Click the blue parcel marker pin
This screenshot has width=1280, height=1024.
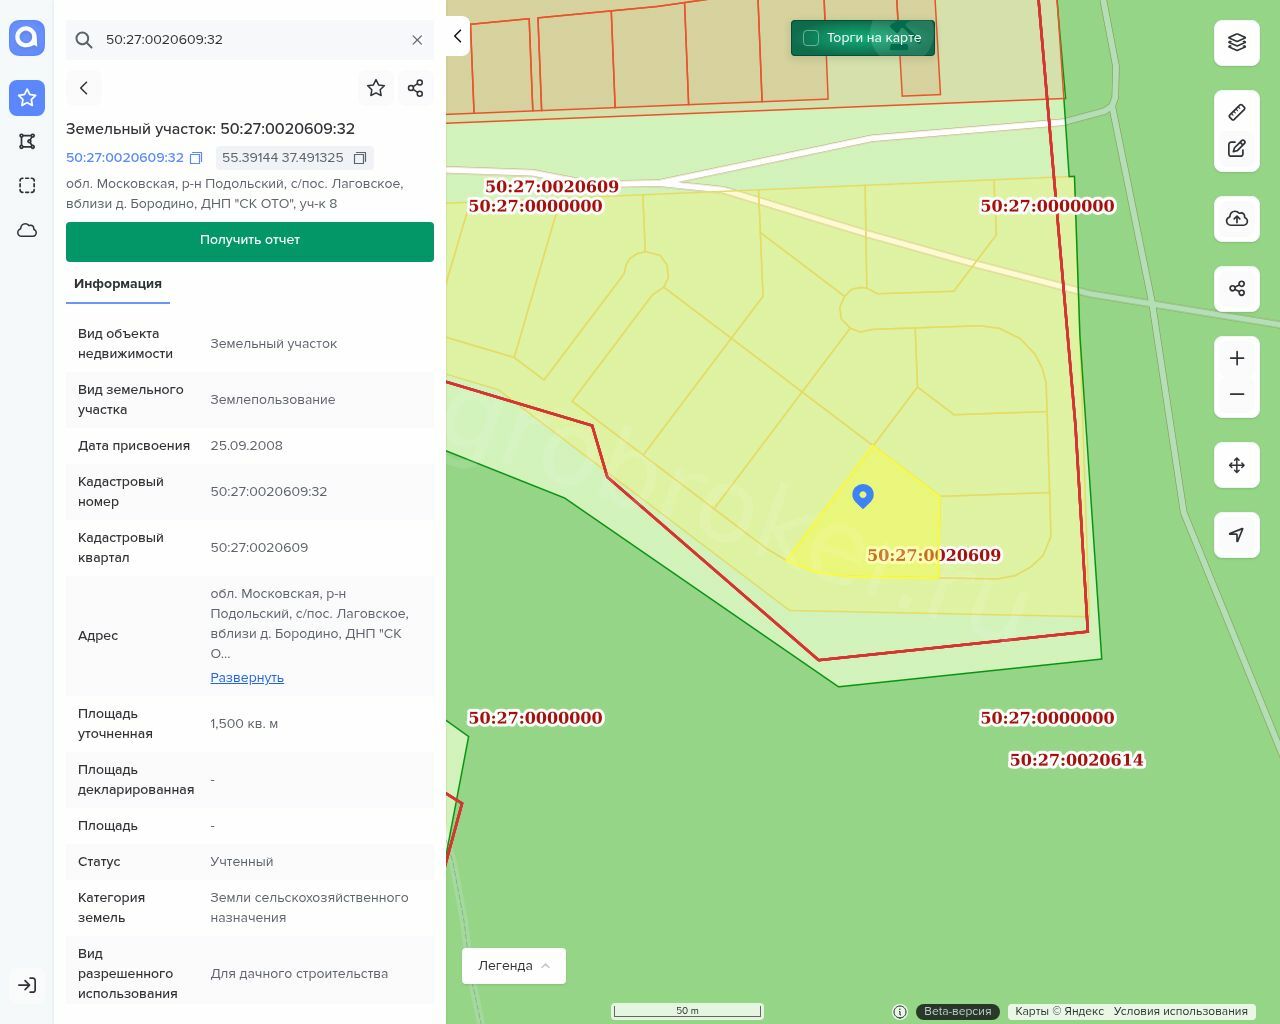863,495
